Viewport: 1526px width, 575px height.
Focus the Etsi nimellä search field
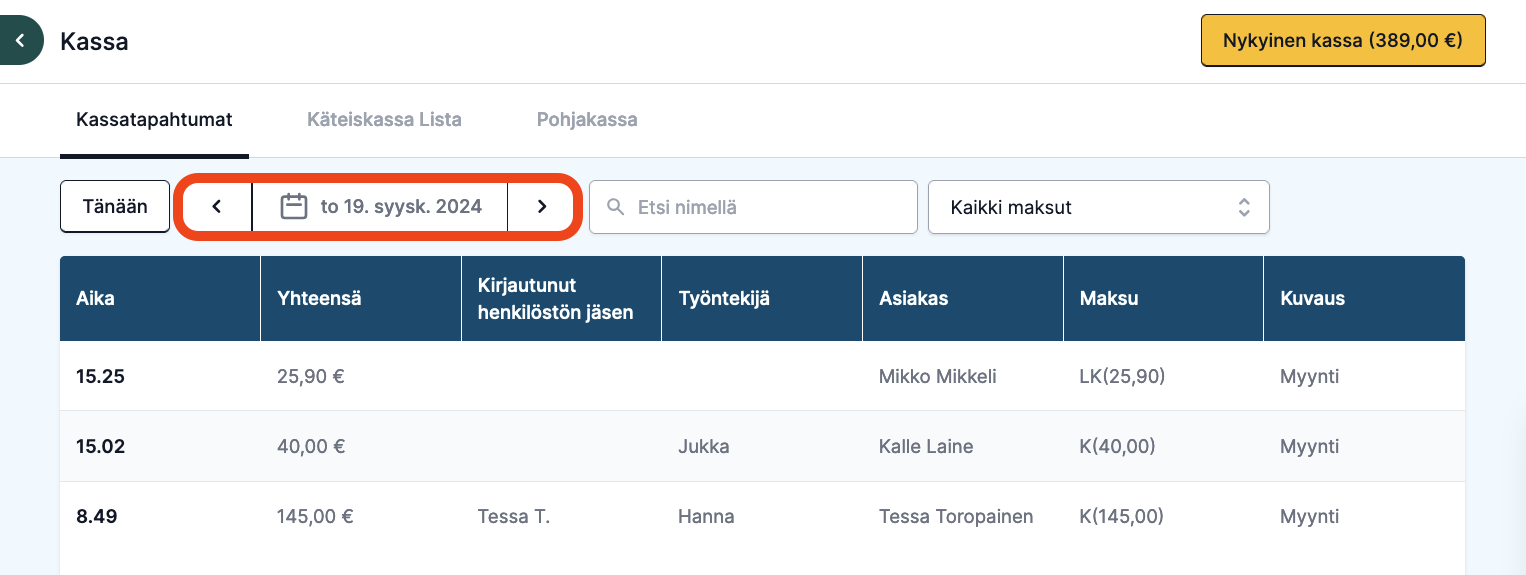[x=753, y=207]
